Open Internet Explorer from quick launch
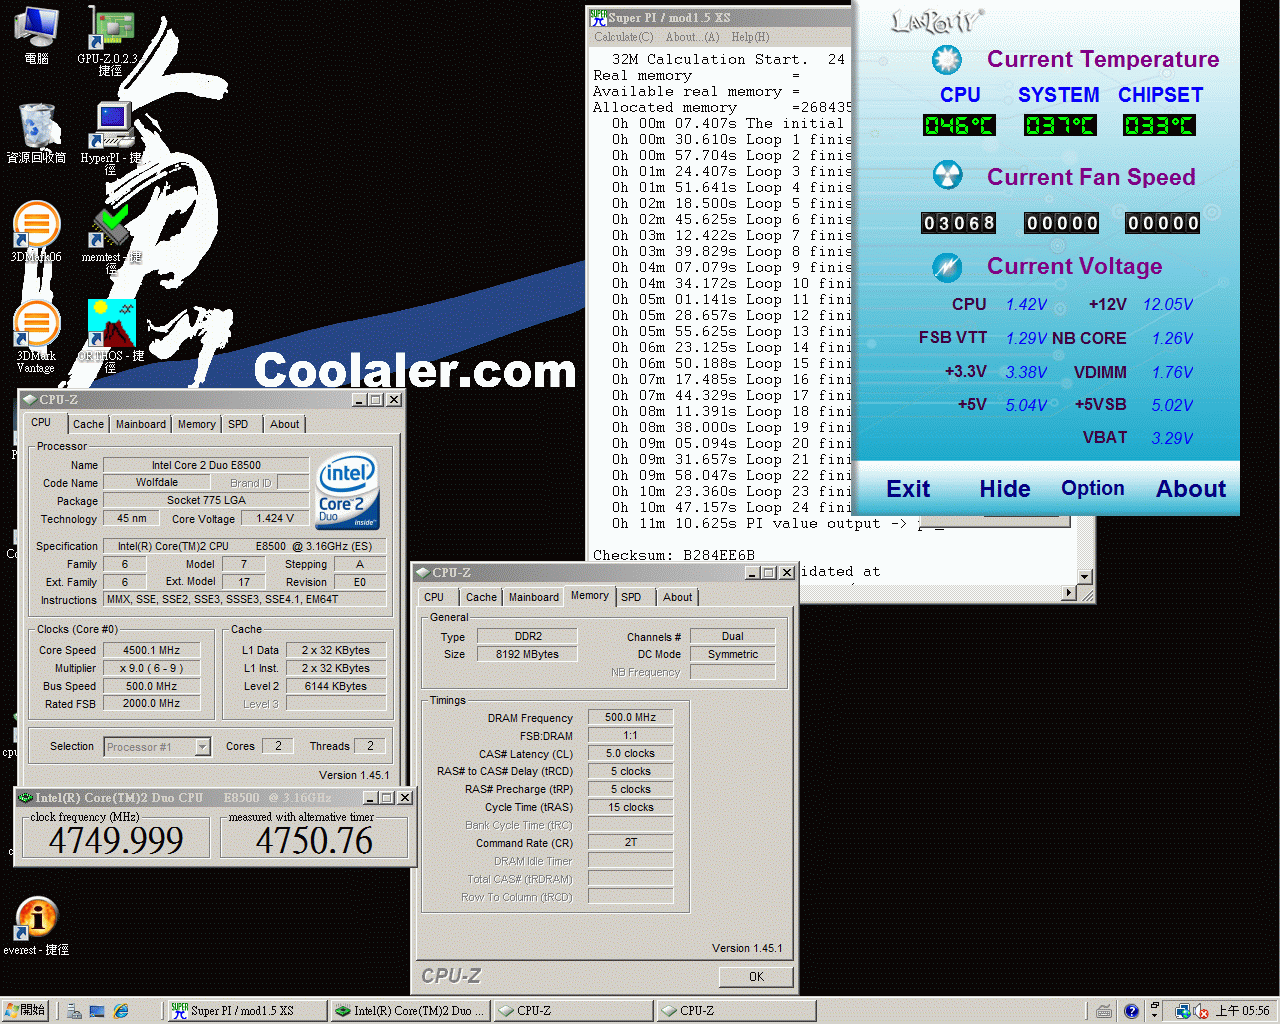Screen dimensions: 1280x1024 [x=121, y=1011]
